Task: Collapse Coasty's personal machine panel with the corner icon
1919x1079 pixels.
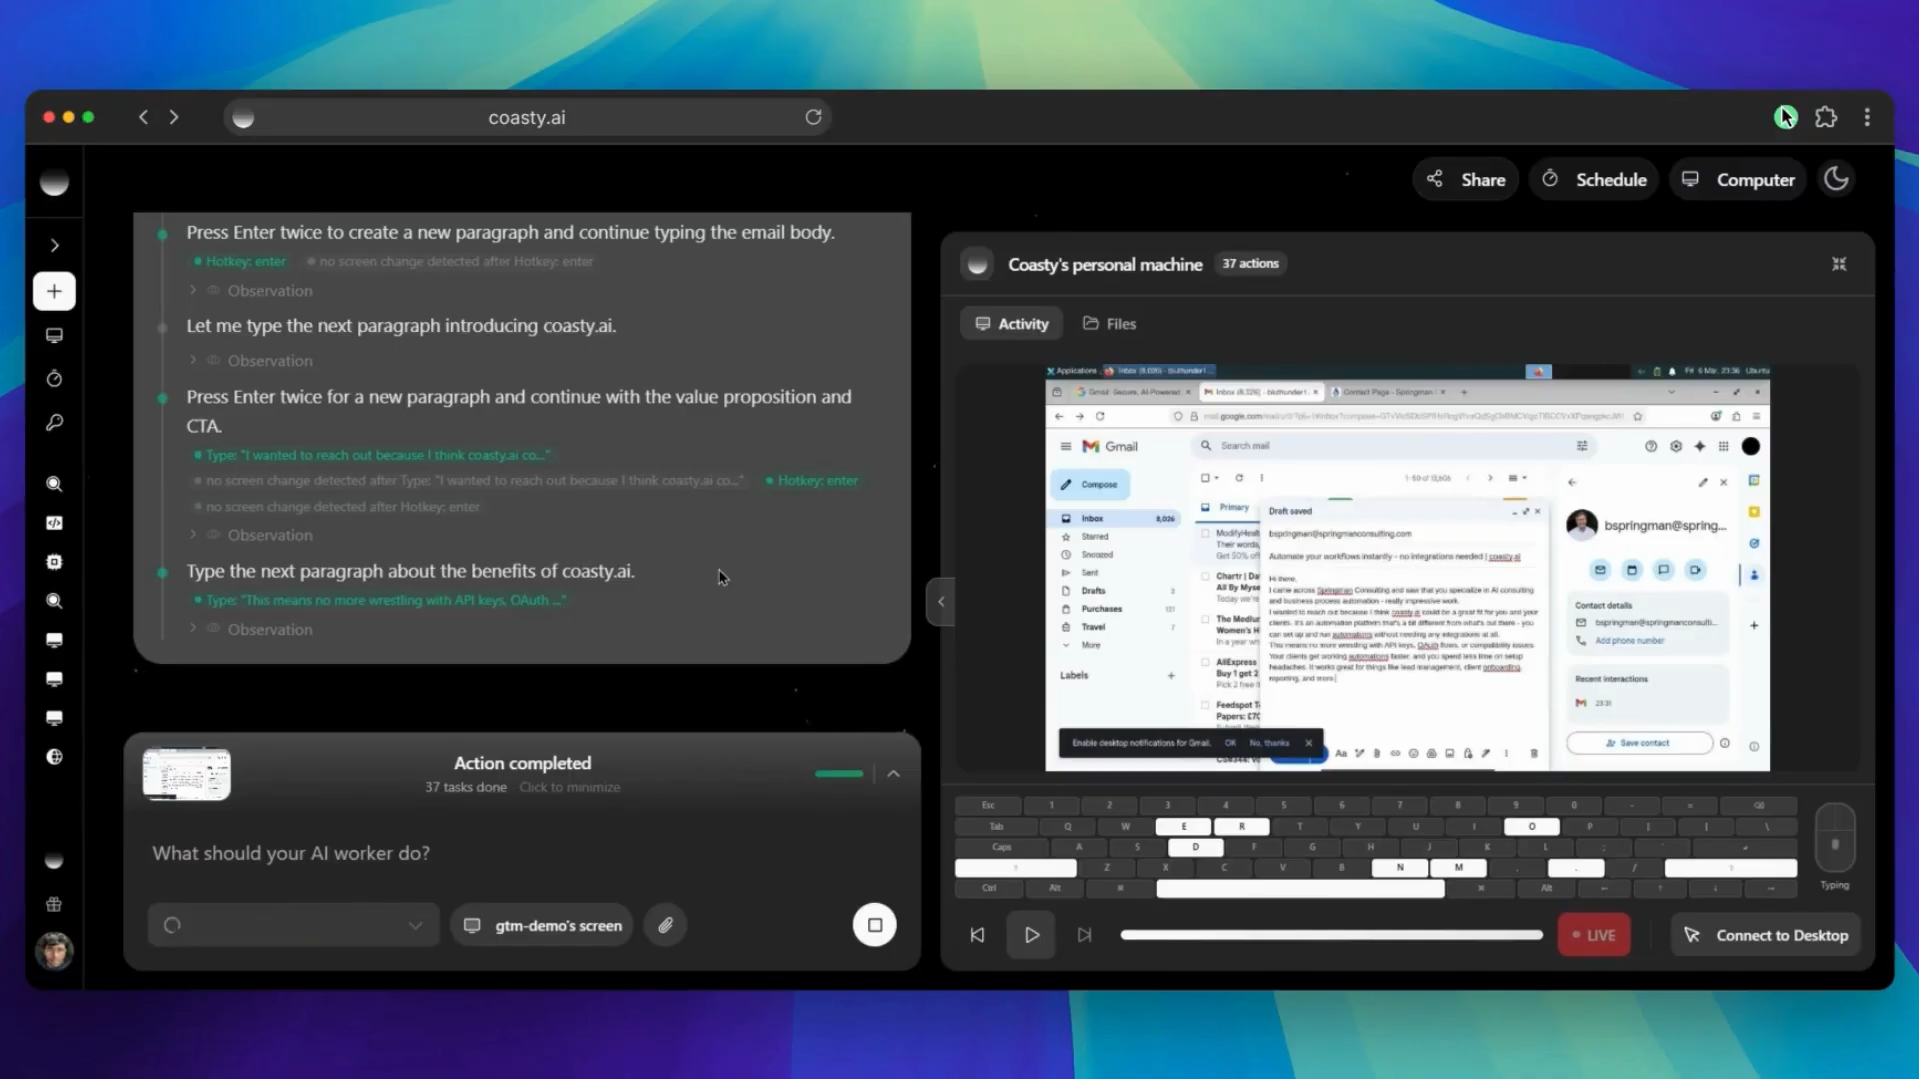Action: [1839, 264]
